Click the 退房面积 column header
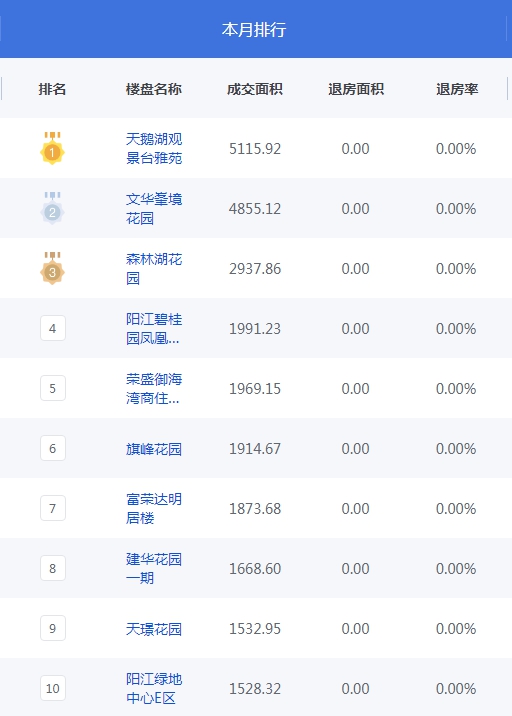512x716 pixels. pyautogui.click(x=356, y=89)
